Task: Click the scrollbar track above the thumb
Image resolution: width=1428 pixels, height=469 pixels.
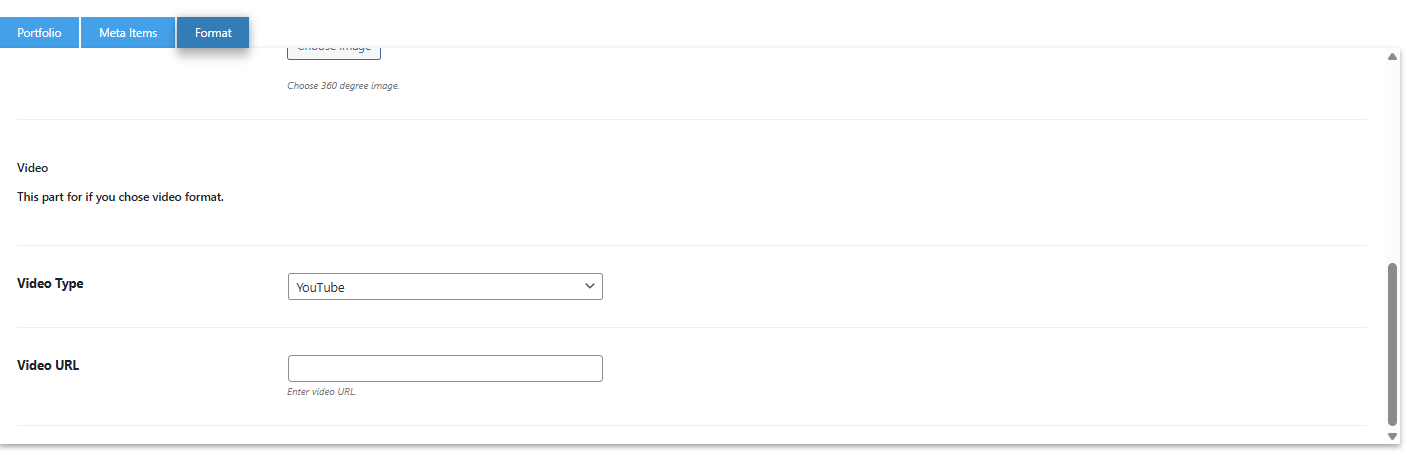Action: 1392,160
